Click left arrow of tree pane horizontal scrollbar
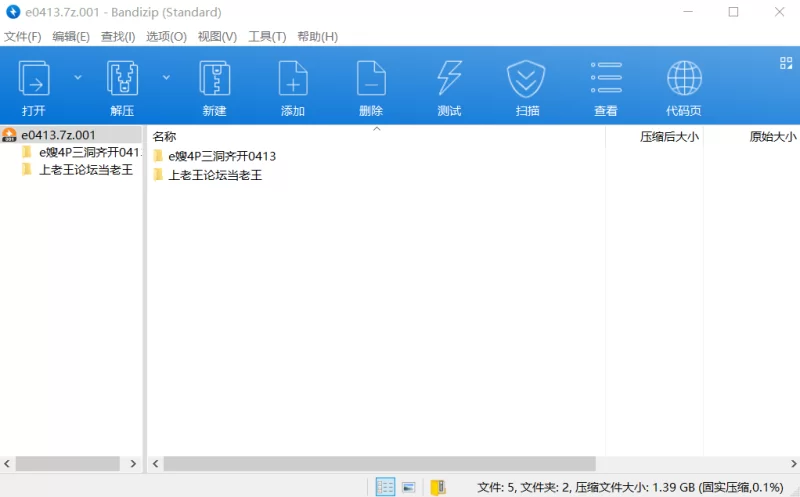Image resolution: width=800 pixels, height=497 pixels. point(7,463)
